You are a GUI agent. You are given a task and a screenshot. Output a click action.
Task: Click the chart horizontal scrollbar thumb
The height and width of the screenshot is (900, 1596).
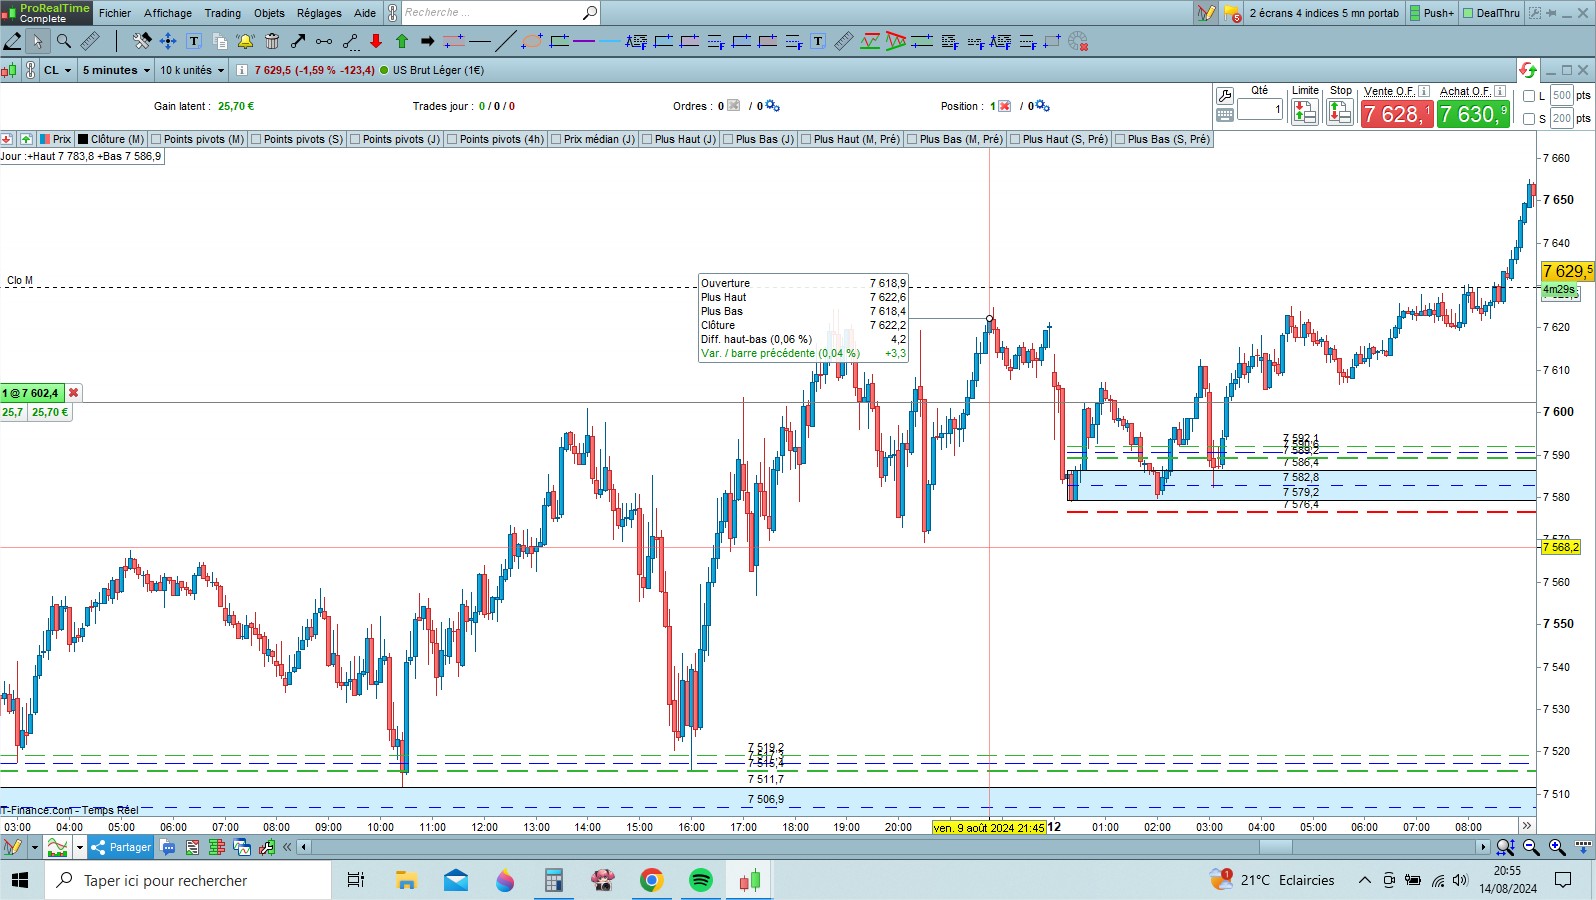(1275, 847)
